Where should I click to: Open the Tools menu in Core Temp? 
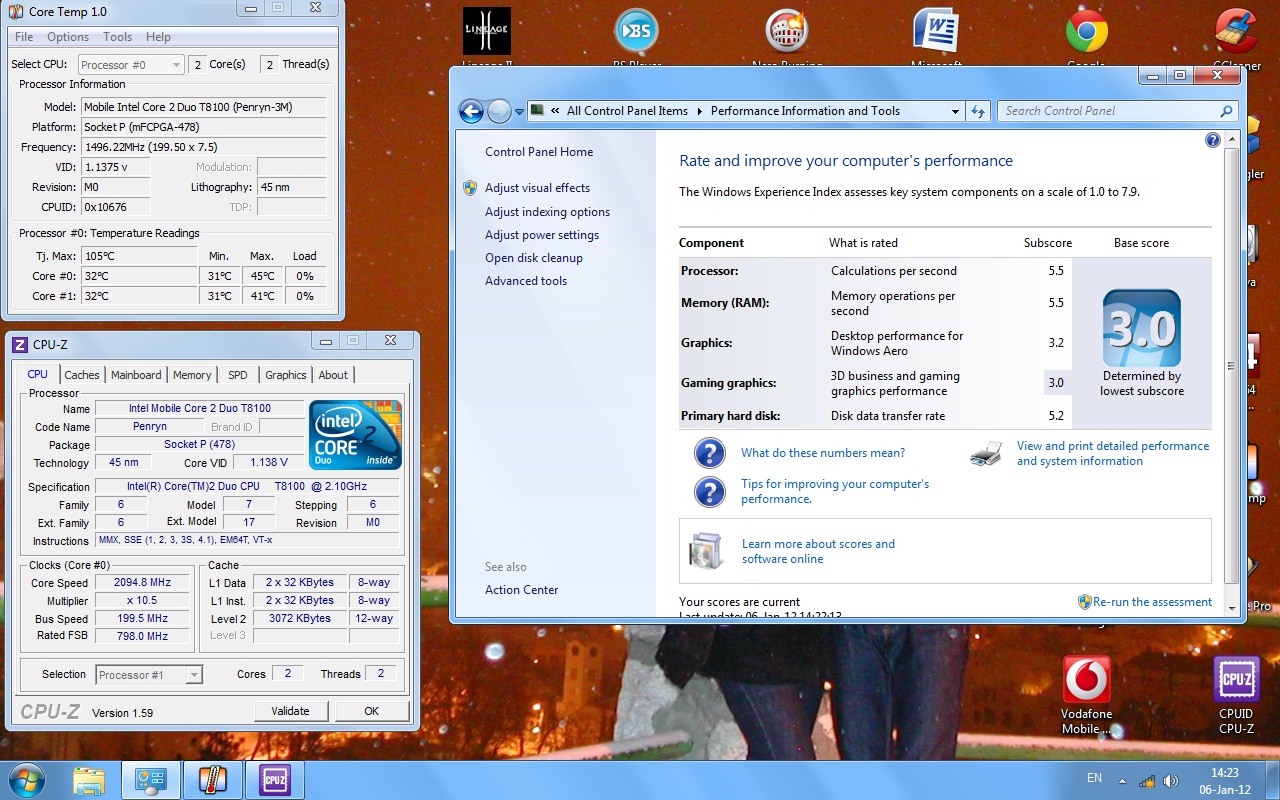[x=117, y=37]
